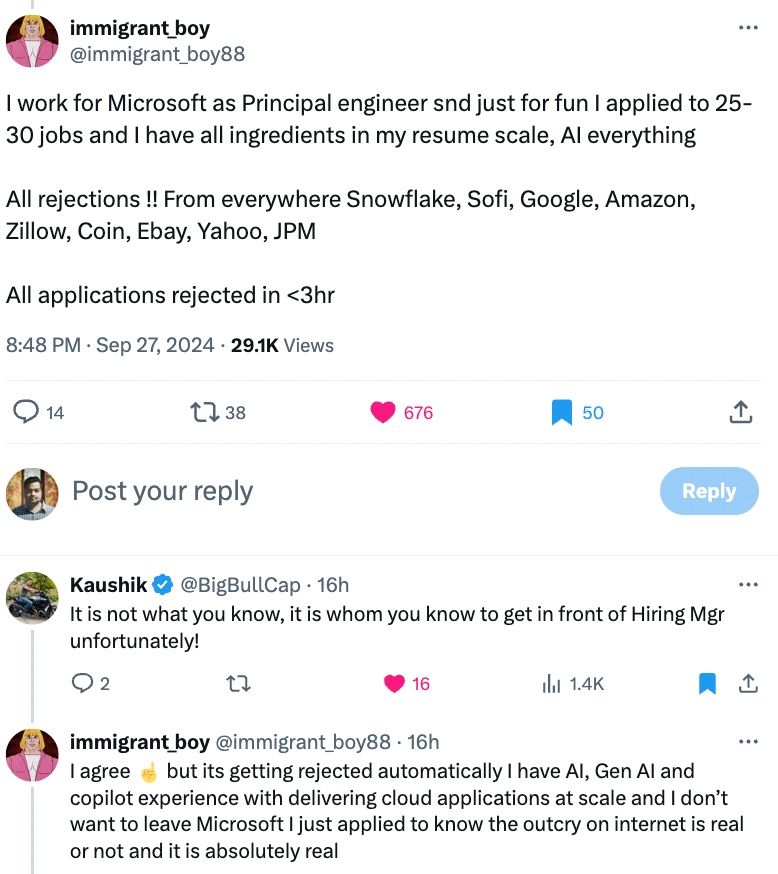Open the reply composer via the comment icon

27,412
